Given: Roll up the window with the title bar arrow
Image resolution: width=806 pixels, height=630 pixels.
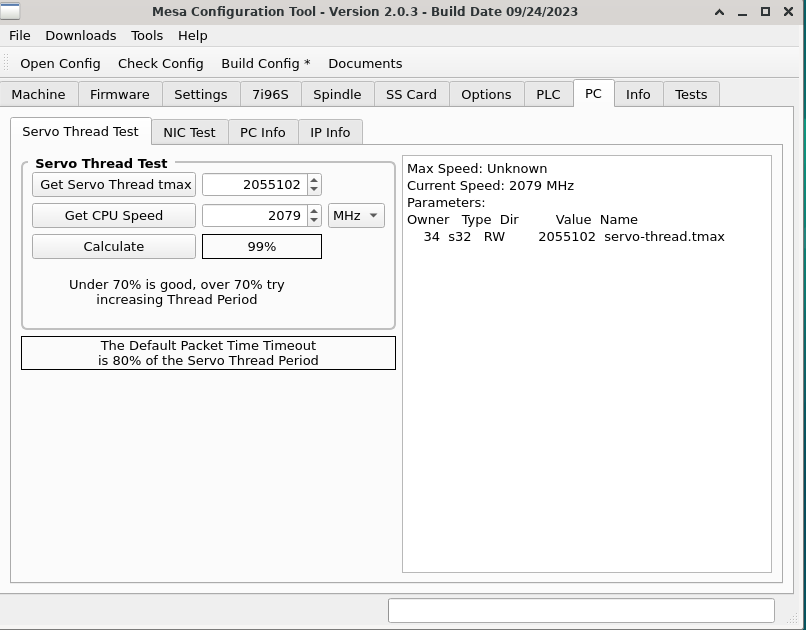Looking at the screenshot, I should (x=720, y=12).
